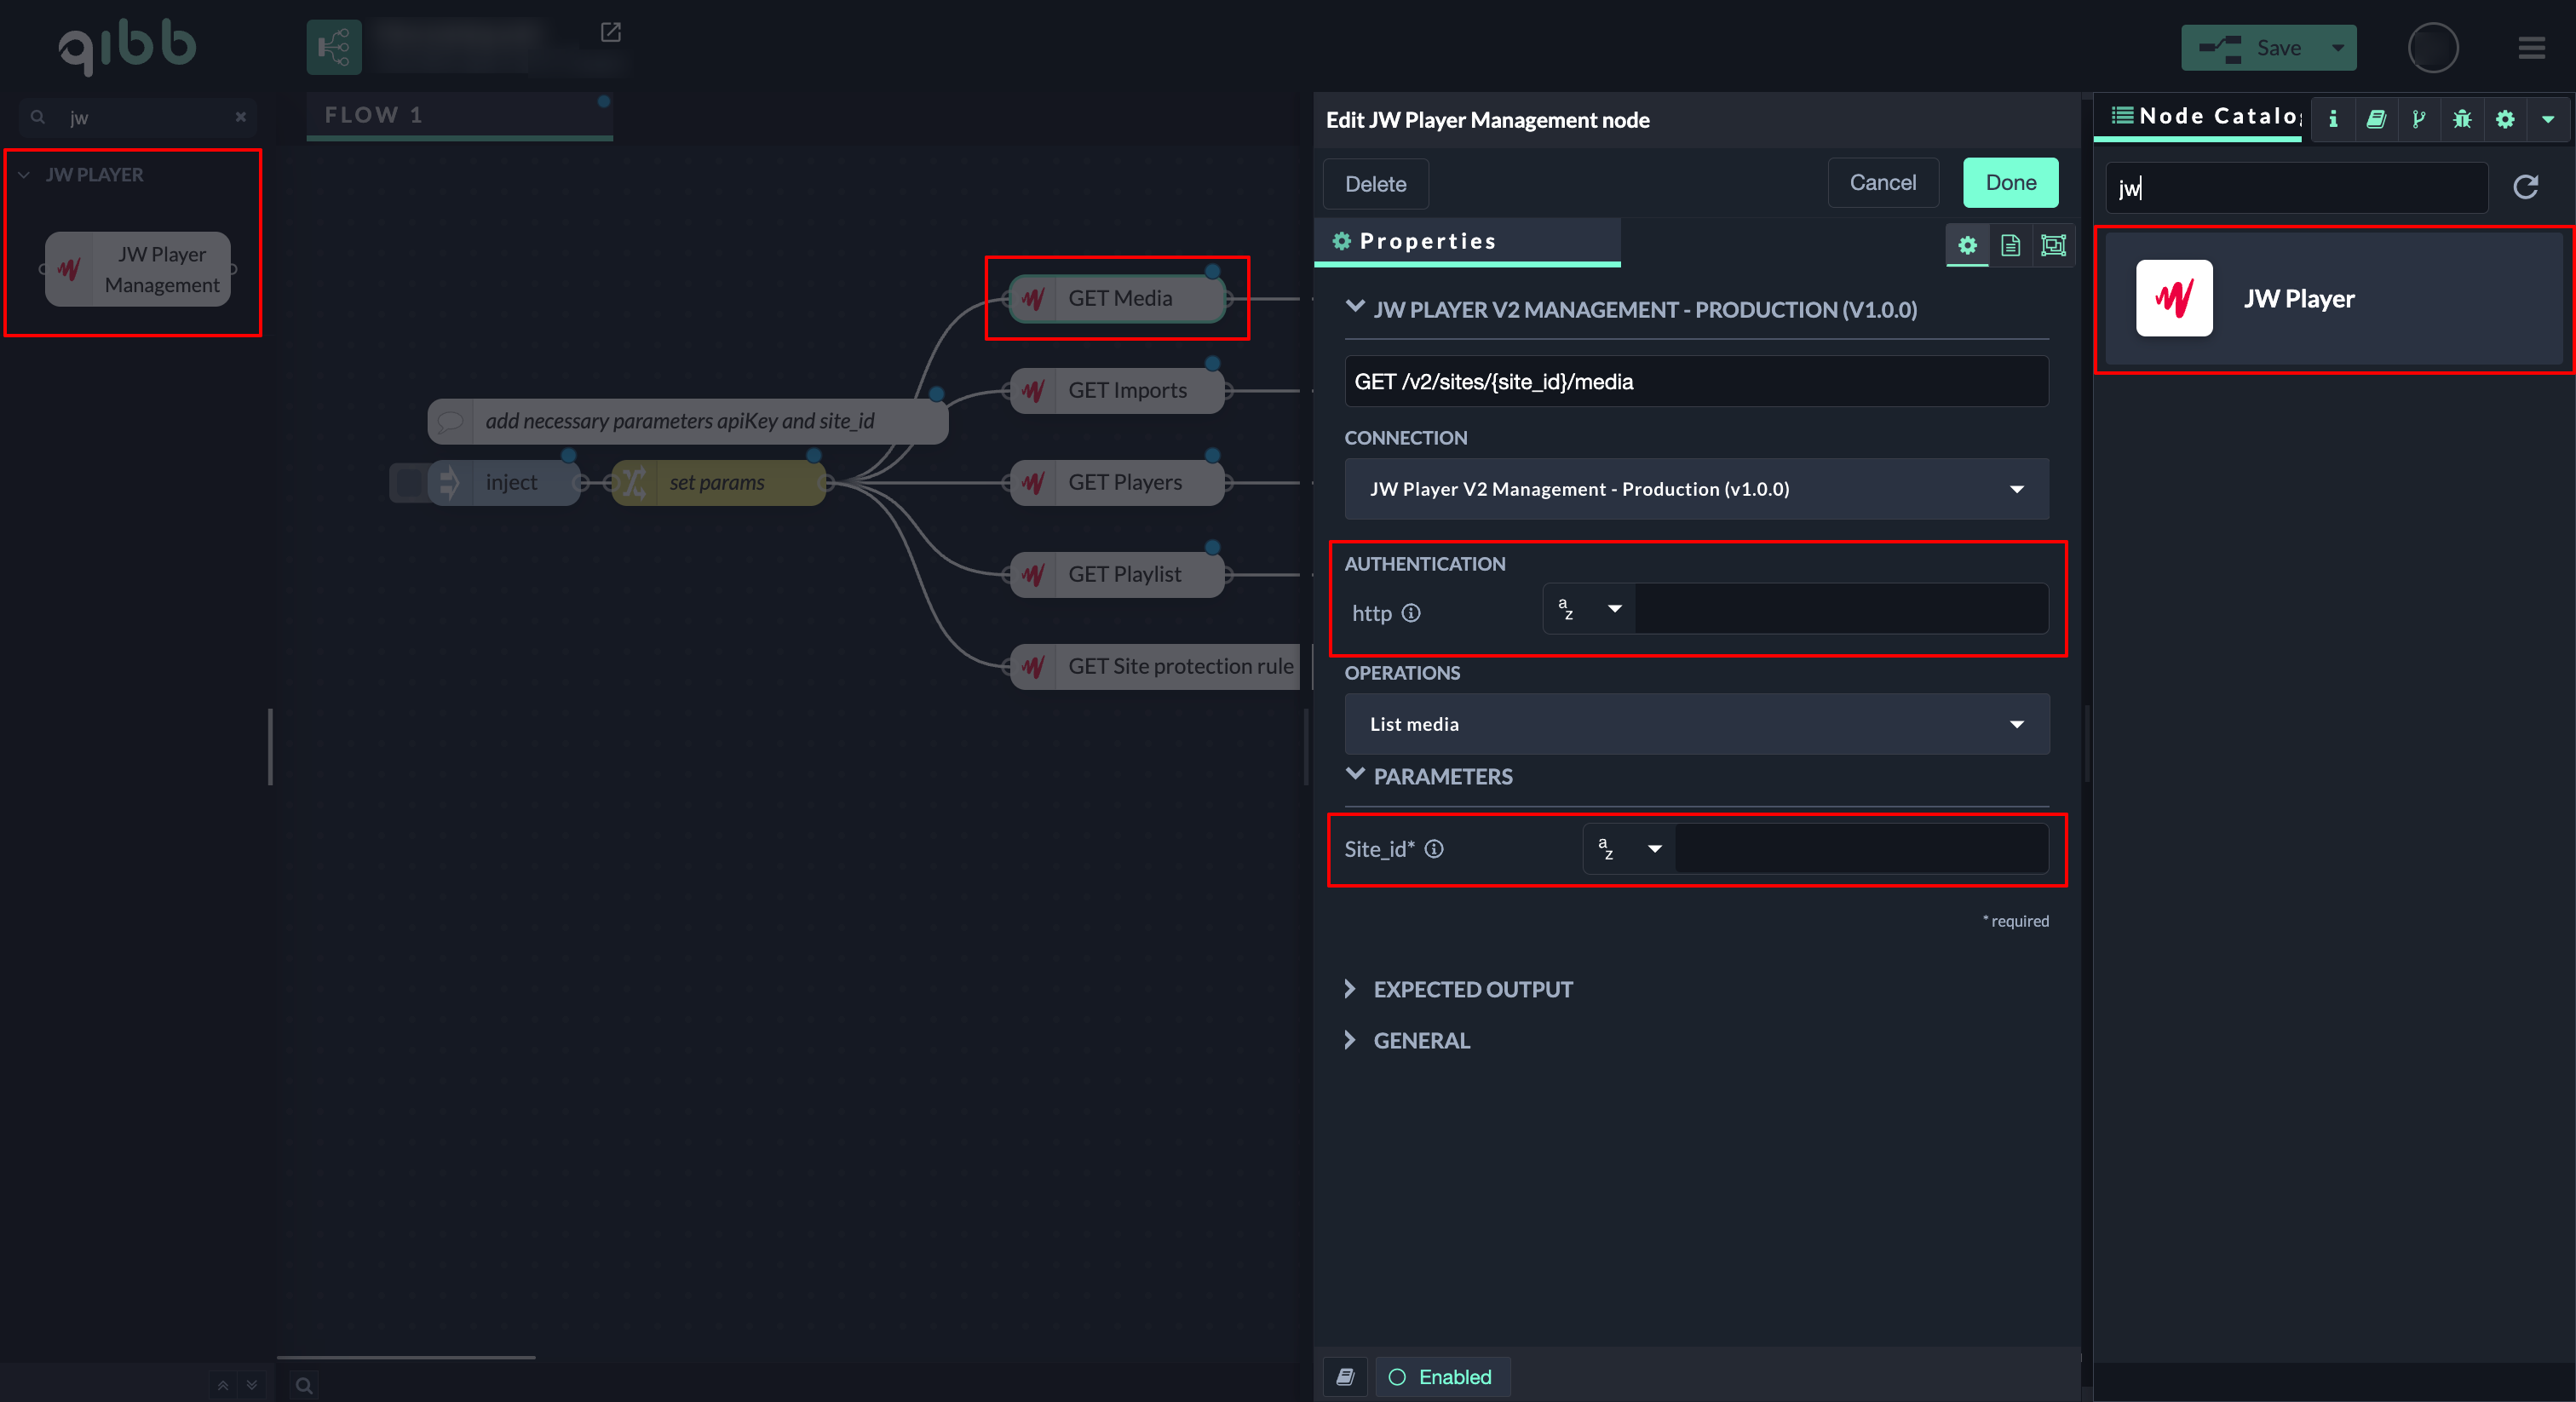This screenshot has height=1402, width=2576.
Task: Switch to the Flow 1 tab
Action: [374, 115]
